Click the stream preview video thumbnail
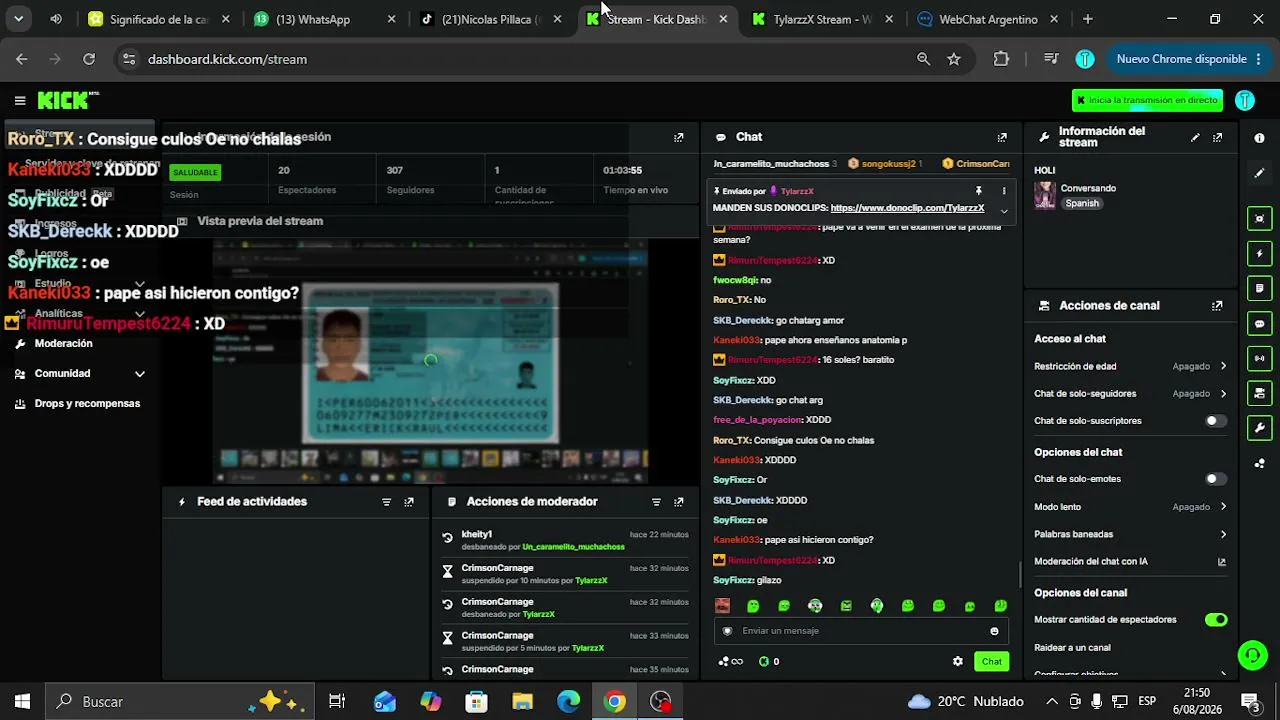Screen dimensions: 1280x720 430,361
